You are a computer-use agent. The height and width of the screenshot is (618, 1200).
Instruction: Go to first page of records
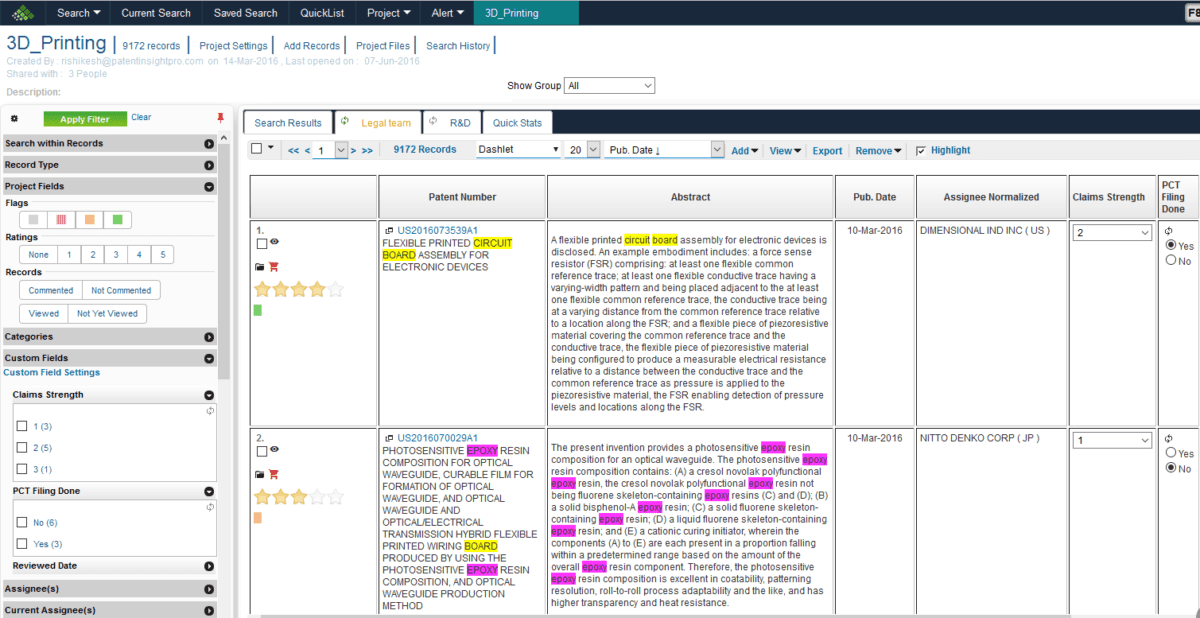point(293,150)
